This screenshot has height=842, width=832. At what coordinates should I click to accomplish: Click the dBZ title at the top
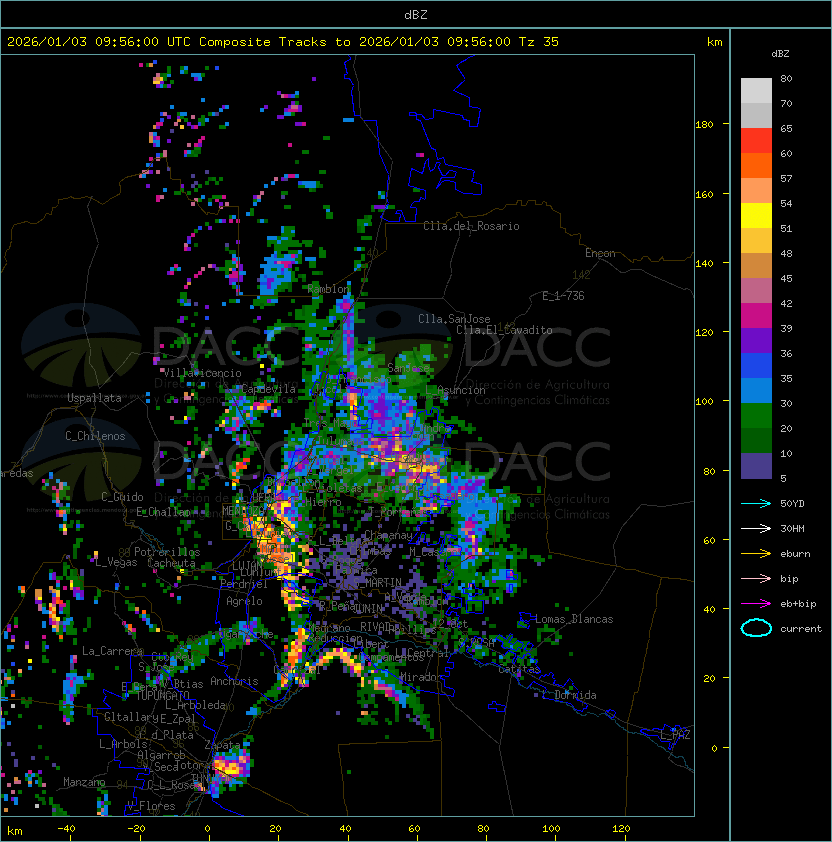(x=416, y=14)
